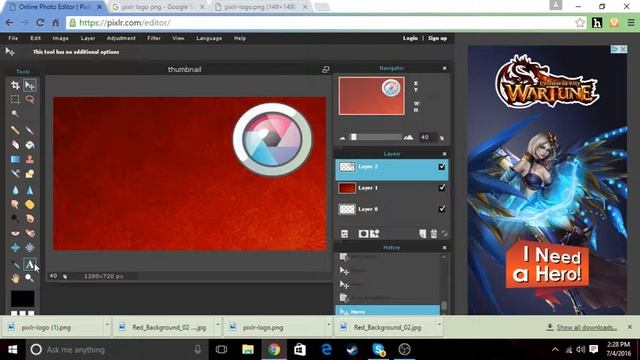Open File Explorer from taskbar
The width and height of the screenshot is (640, 360).
click(x=248, y=349)
